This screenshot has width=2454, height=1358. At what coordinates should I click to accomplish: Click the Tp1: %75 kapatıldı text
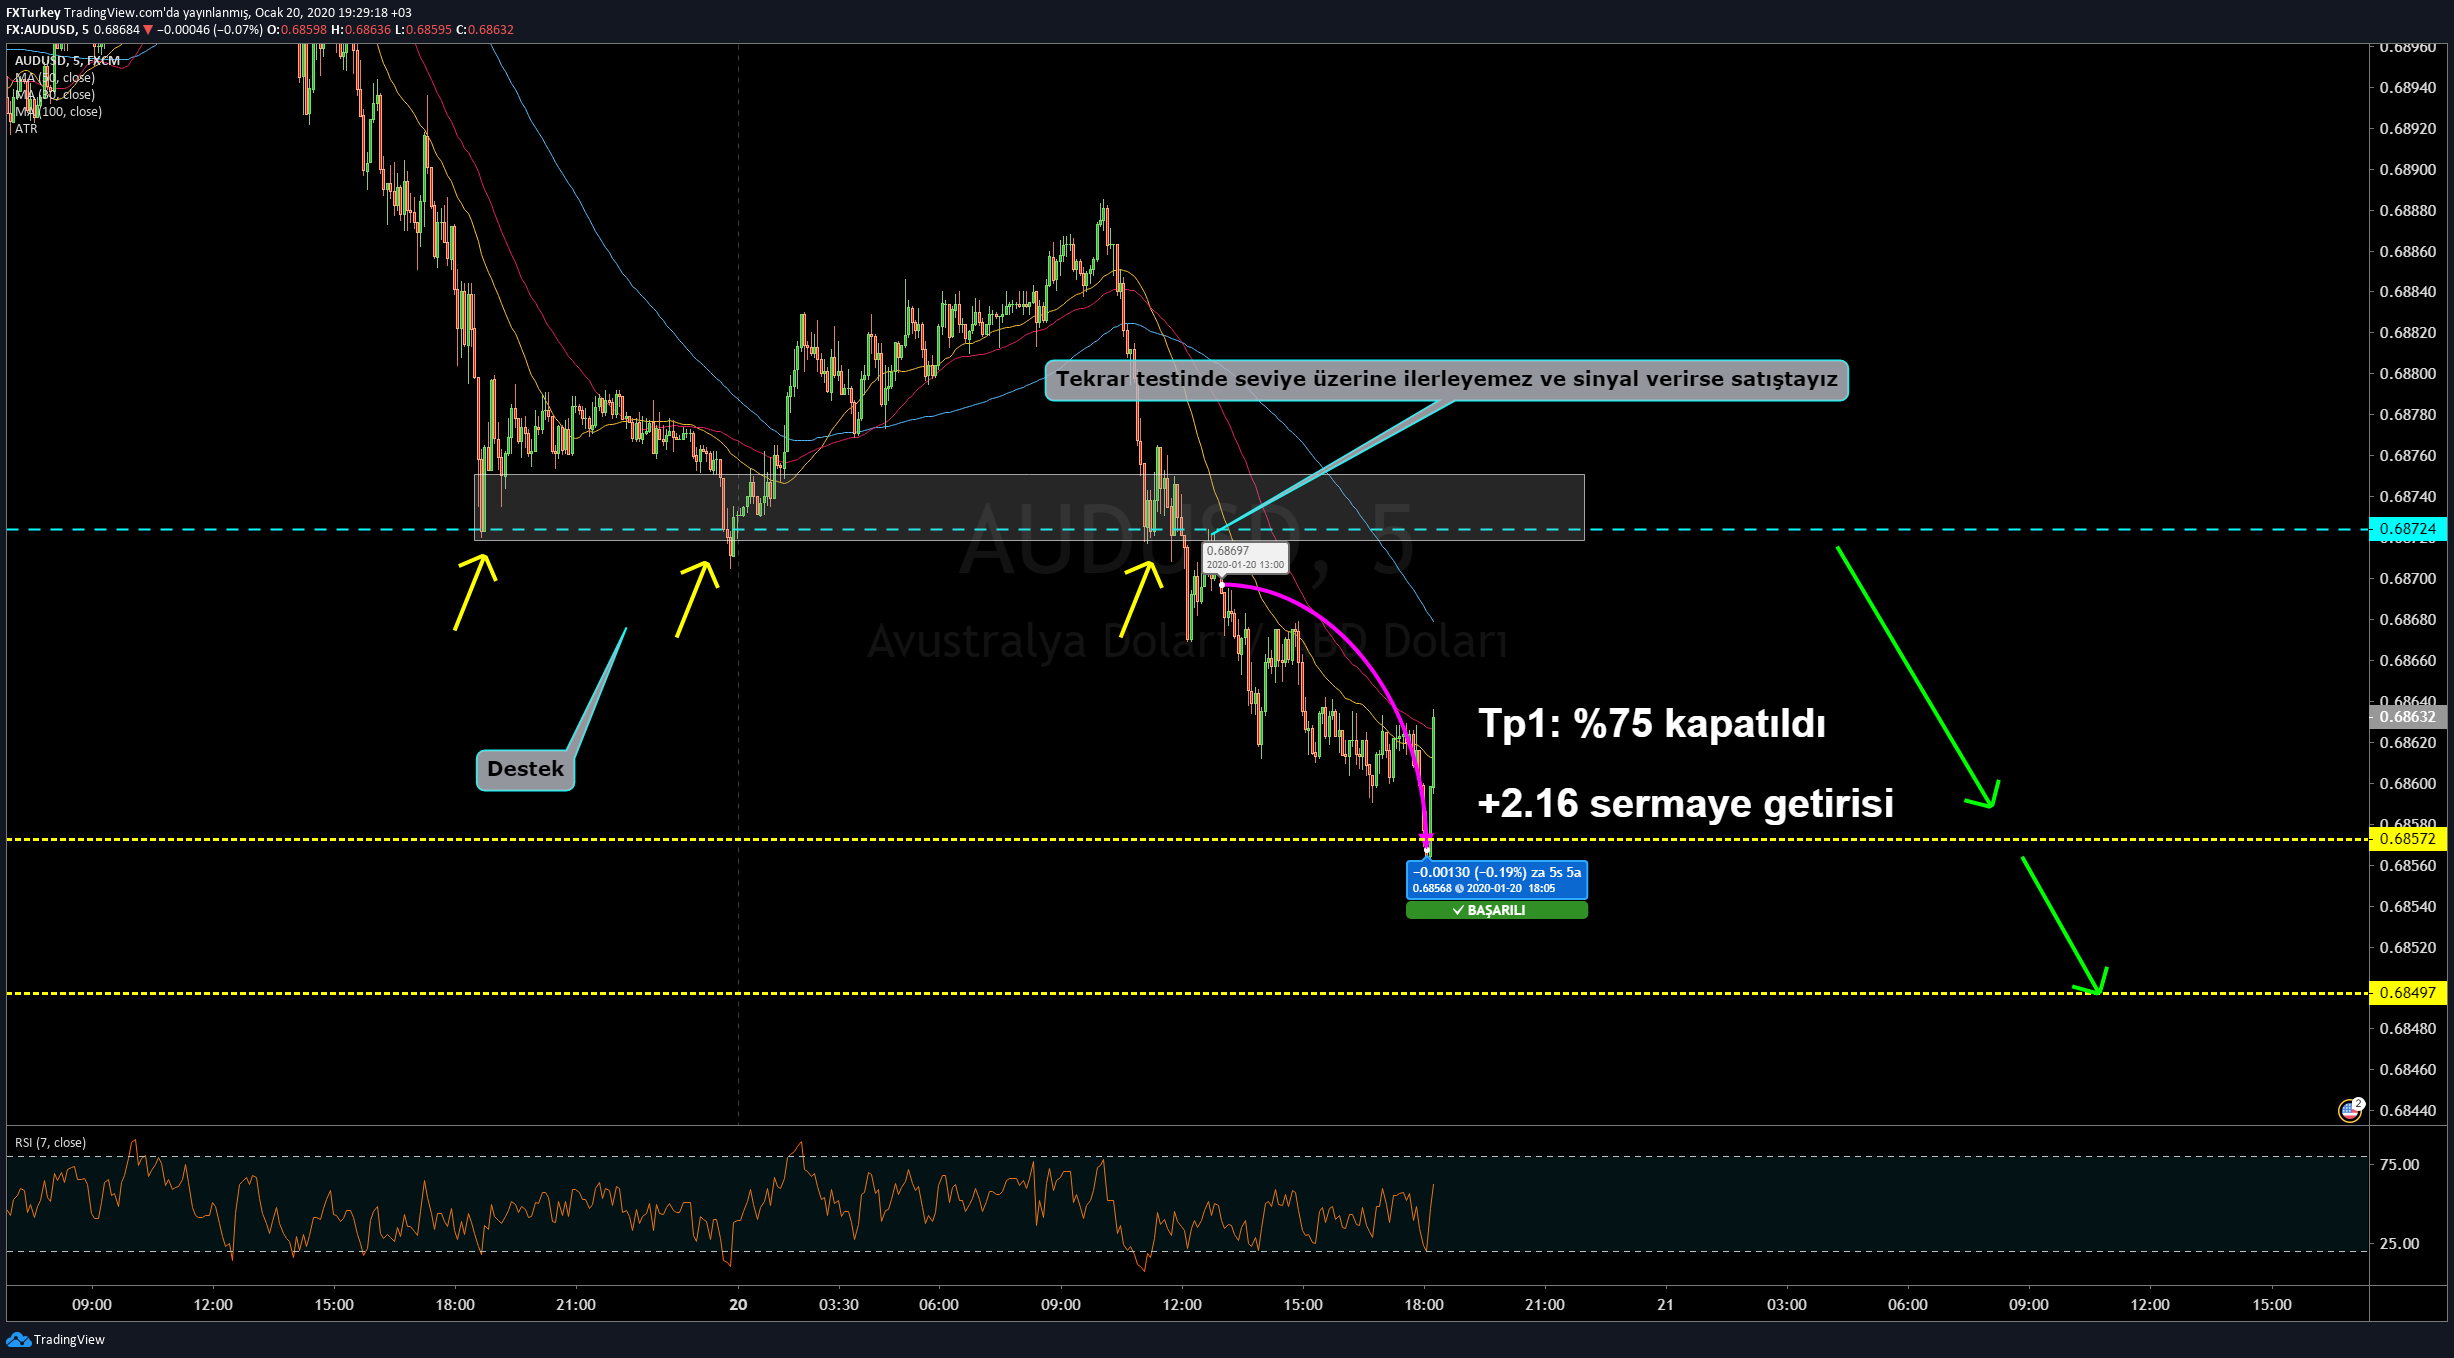tap(1652, 724)
